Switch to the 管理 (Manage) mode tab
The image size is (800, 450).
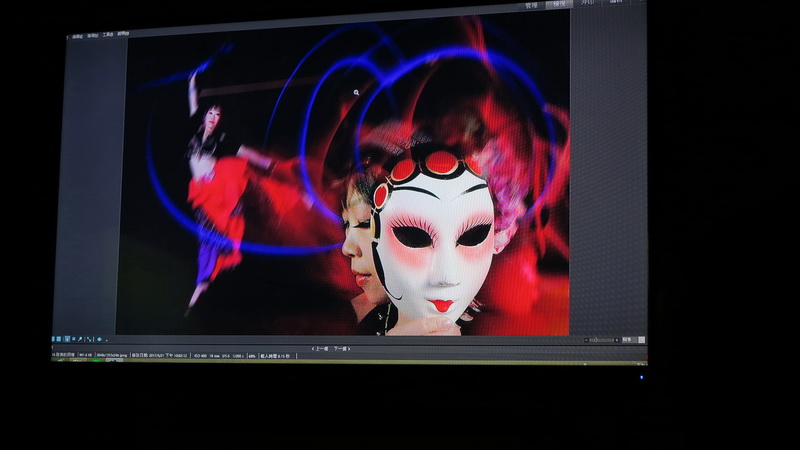[x=531, y=5]
